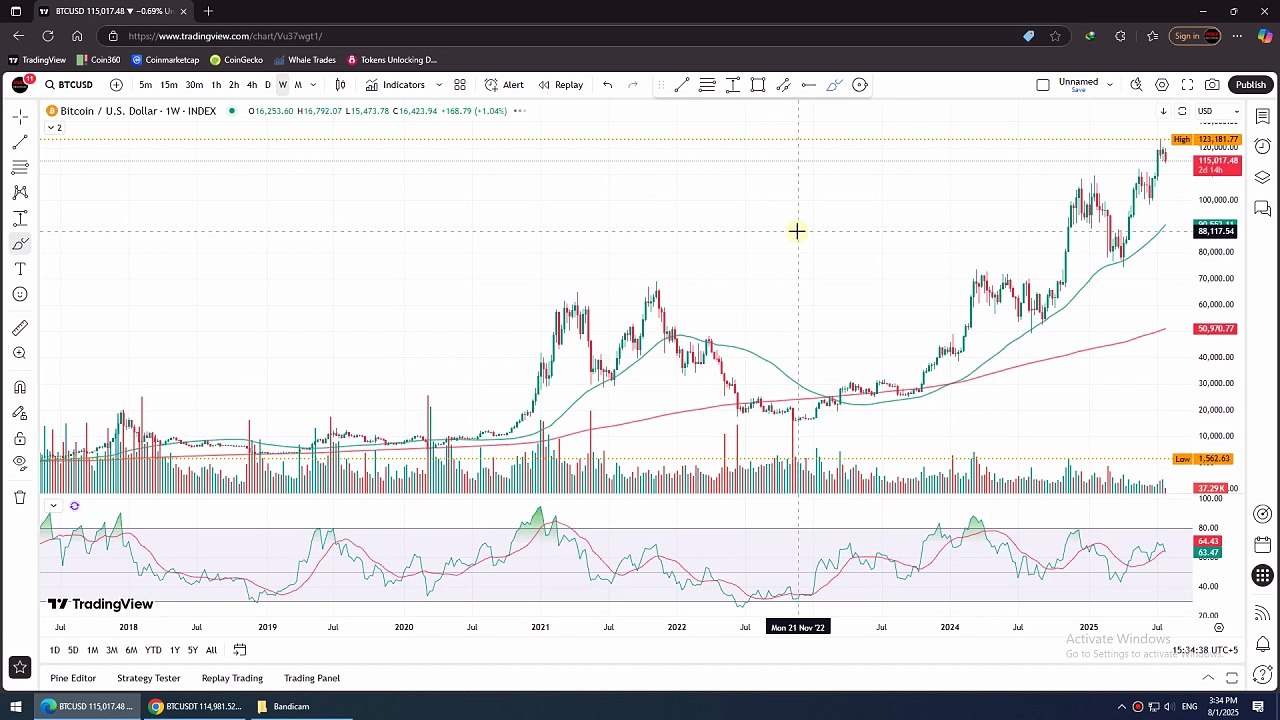Switch to the BTCUSD browser tab

112,11
